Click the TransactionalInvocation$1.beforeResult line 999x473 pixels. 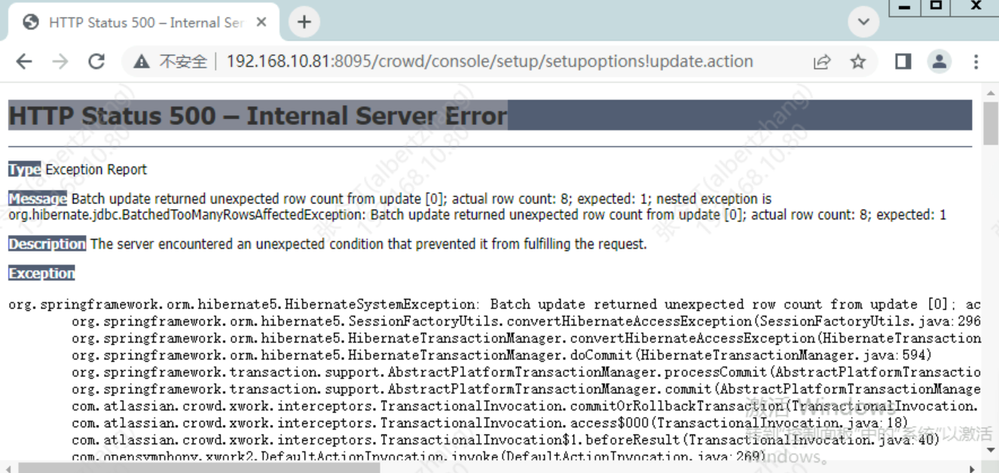click(506, 439)
